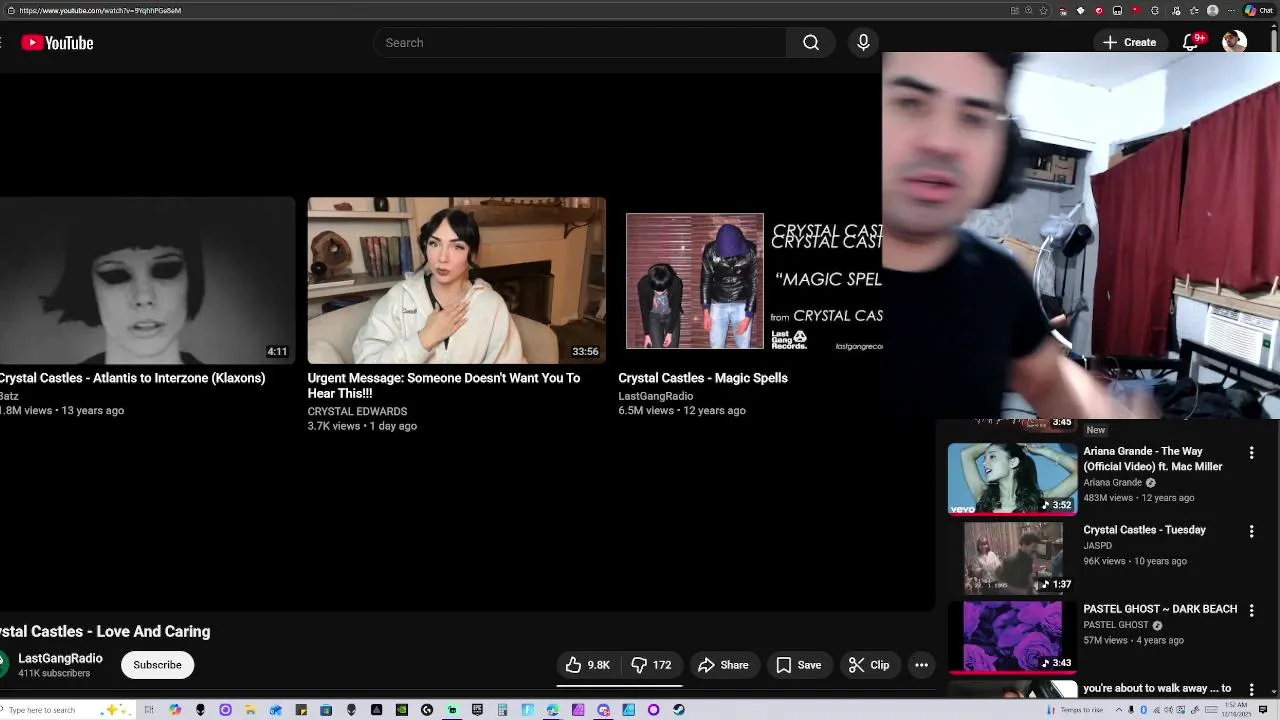Click the Share arrow button

tap(723, 665)
